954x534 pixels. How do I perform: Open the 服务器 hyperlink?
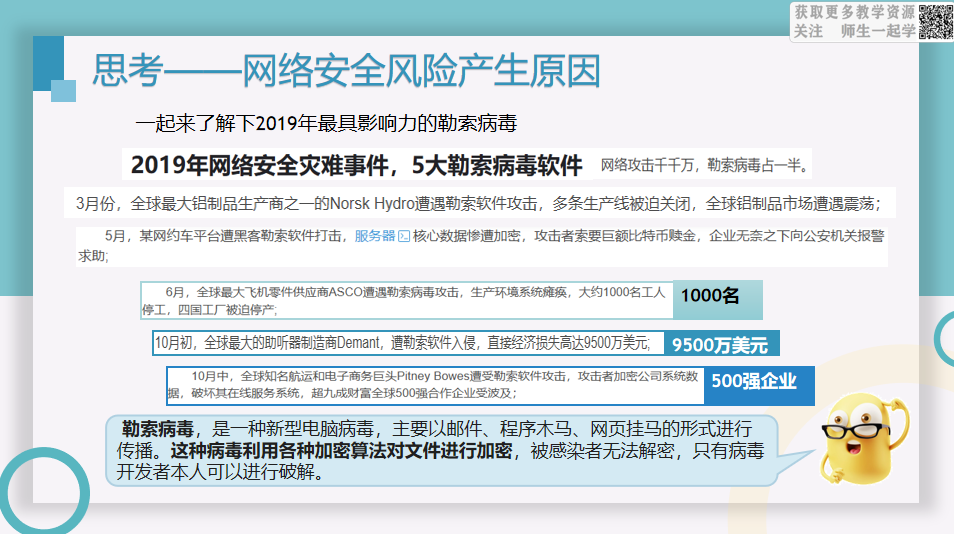pyautogui.click(x=375, y=237)
